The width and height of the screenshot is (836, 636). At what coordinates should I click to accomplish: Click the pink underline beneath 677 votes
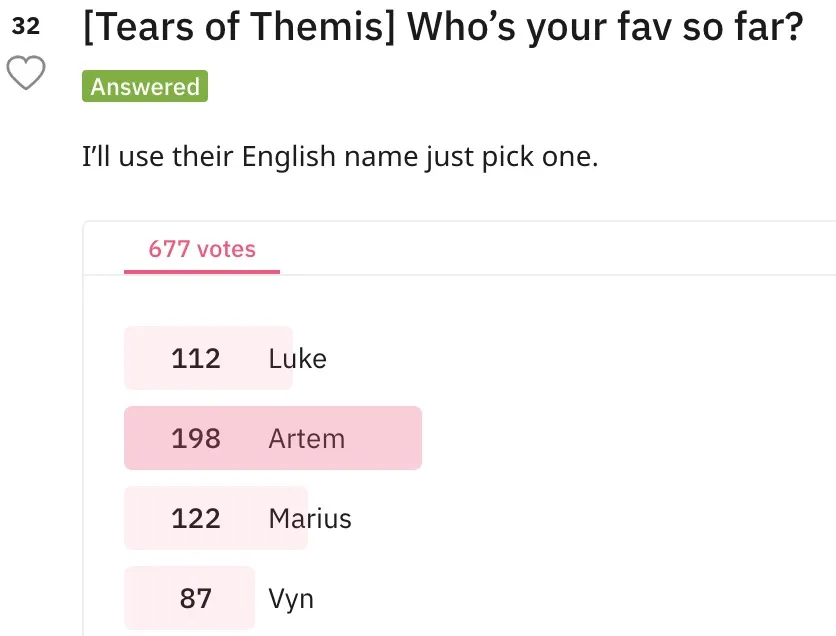point(202,271)
